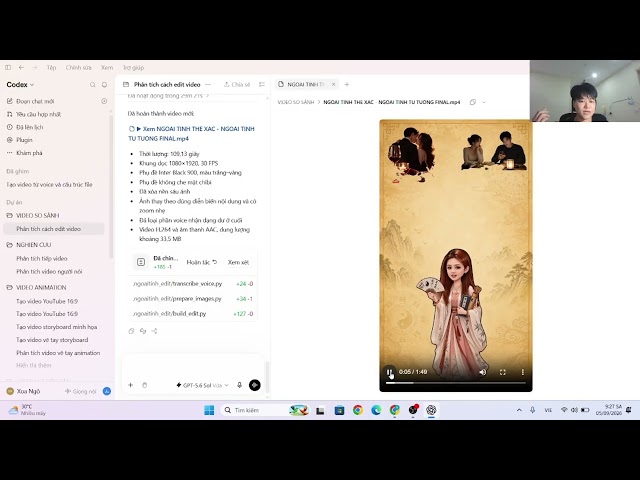This screenshot has width=640, height=480.
Task: Click the circle icon beside Đoạn chat mới
Action: coord(104,101)
